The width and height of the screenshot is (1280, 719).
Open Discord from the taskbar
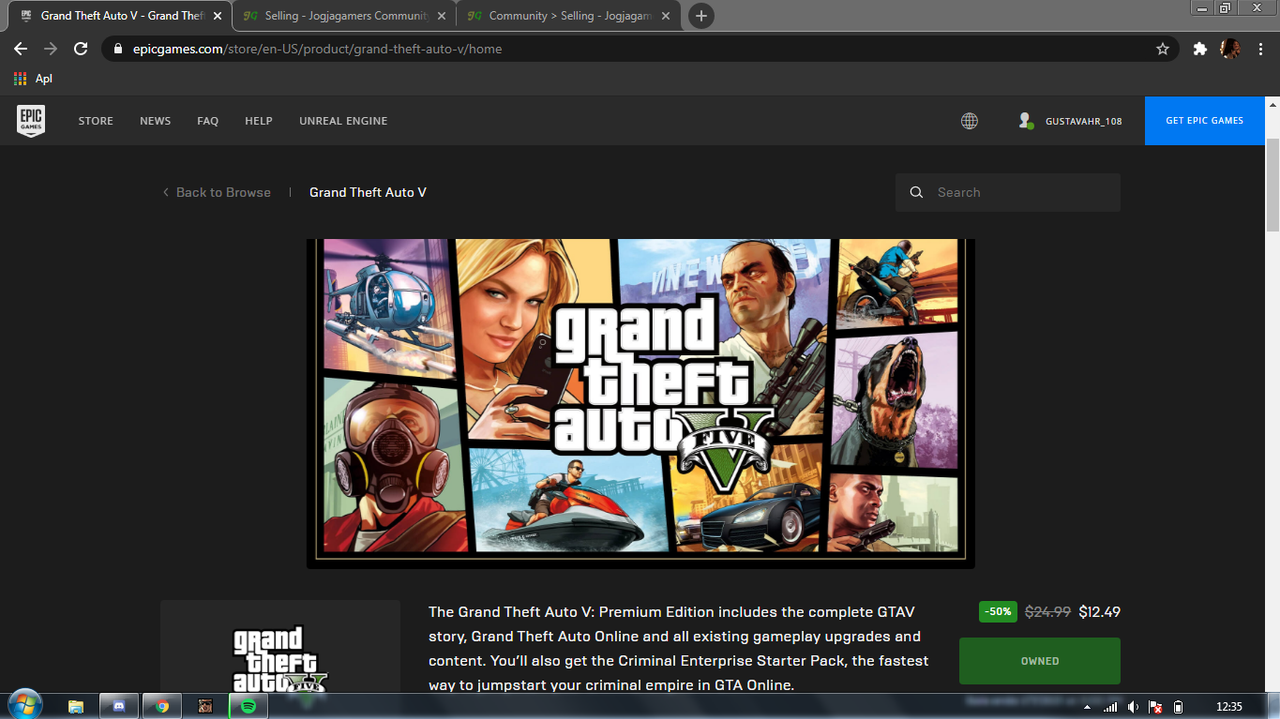tap(119, 706)
